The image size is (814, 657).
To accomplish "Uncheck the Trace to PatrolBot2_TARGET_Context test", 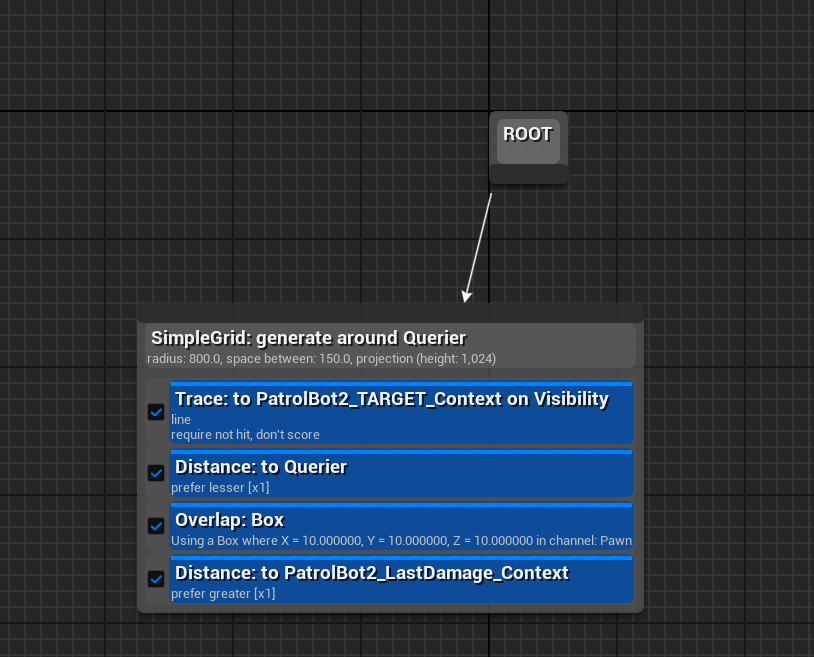I will click(156, 412).
